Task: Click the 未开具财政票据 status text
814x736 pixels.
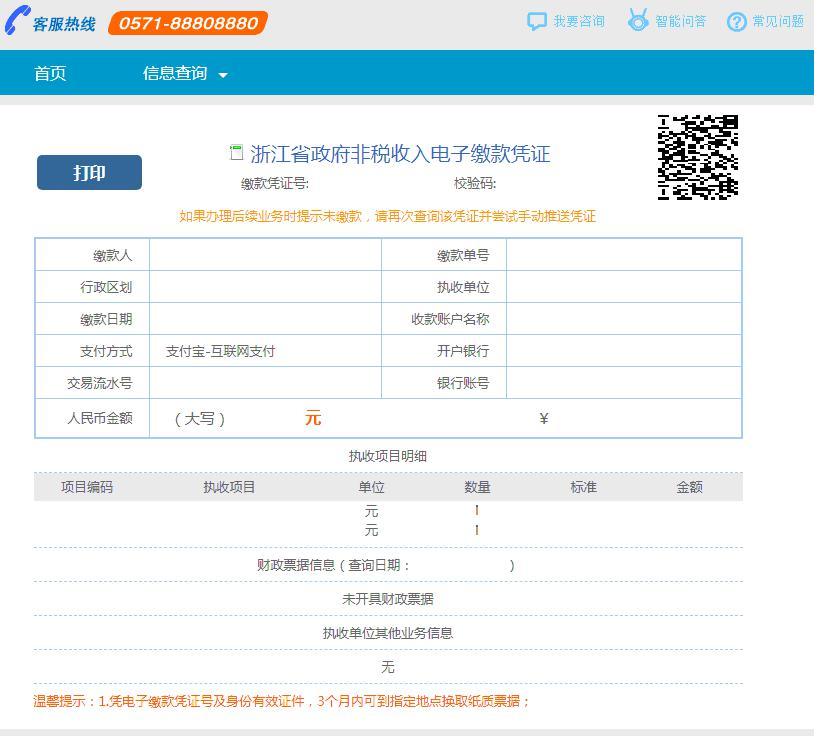Action: tap(388, 599)
